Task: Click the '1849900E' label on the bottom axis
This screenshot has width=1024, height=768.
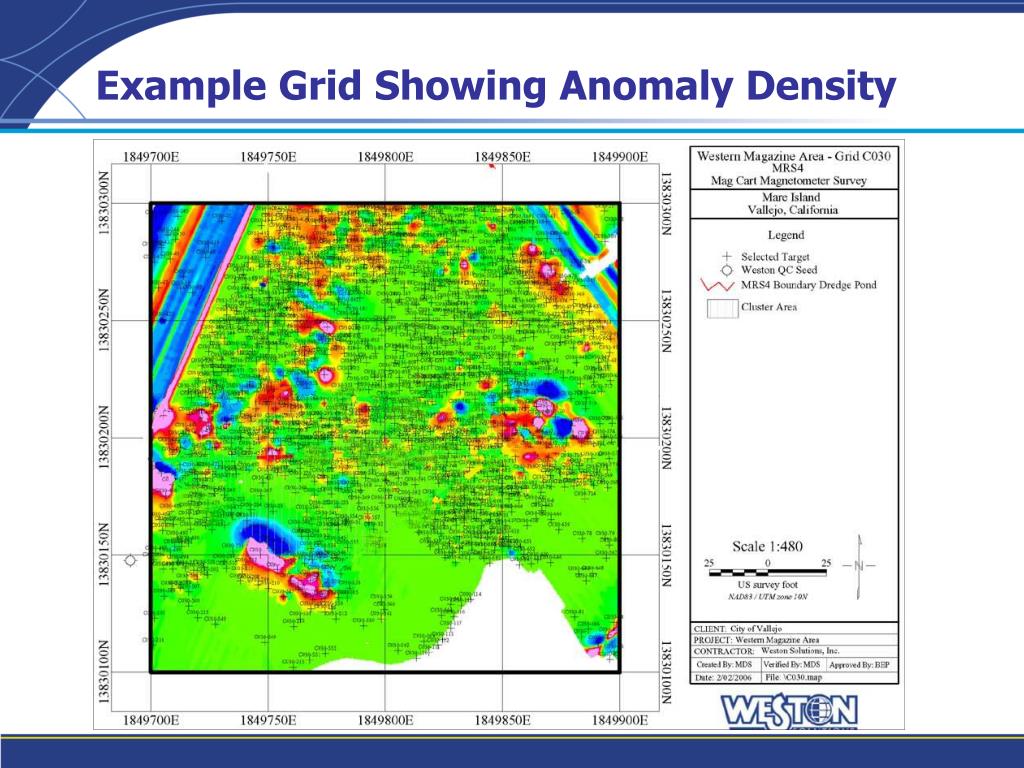Action: tap(620, 720)
